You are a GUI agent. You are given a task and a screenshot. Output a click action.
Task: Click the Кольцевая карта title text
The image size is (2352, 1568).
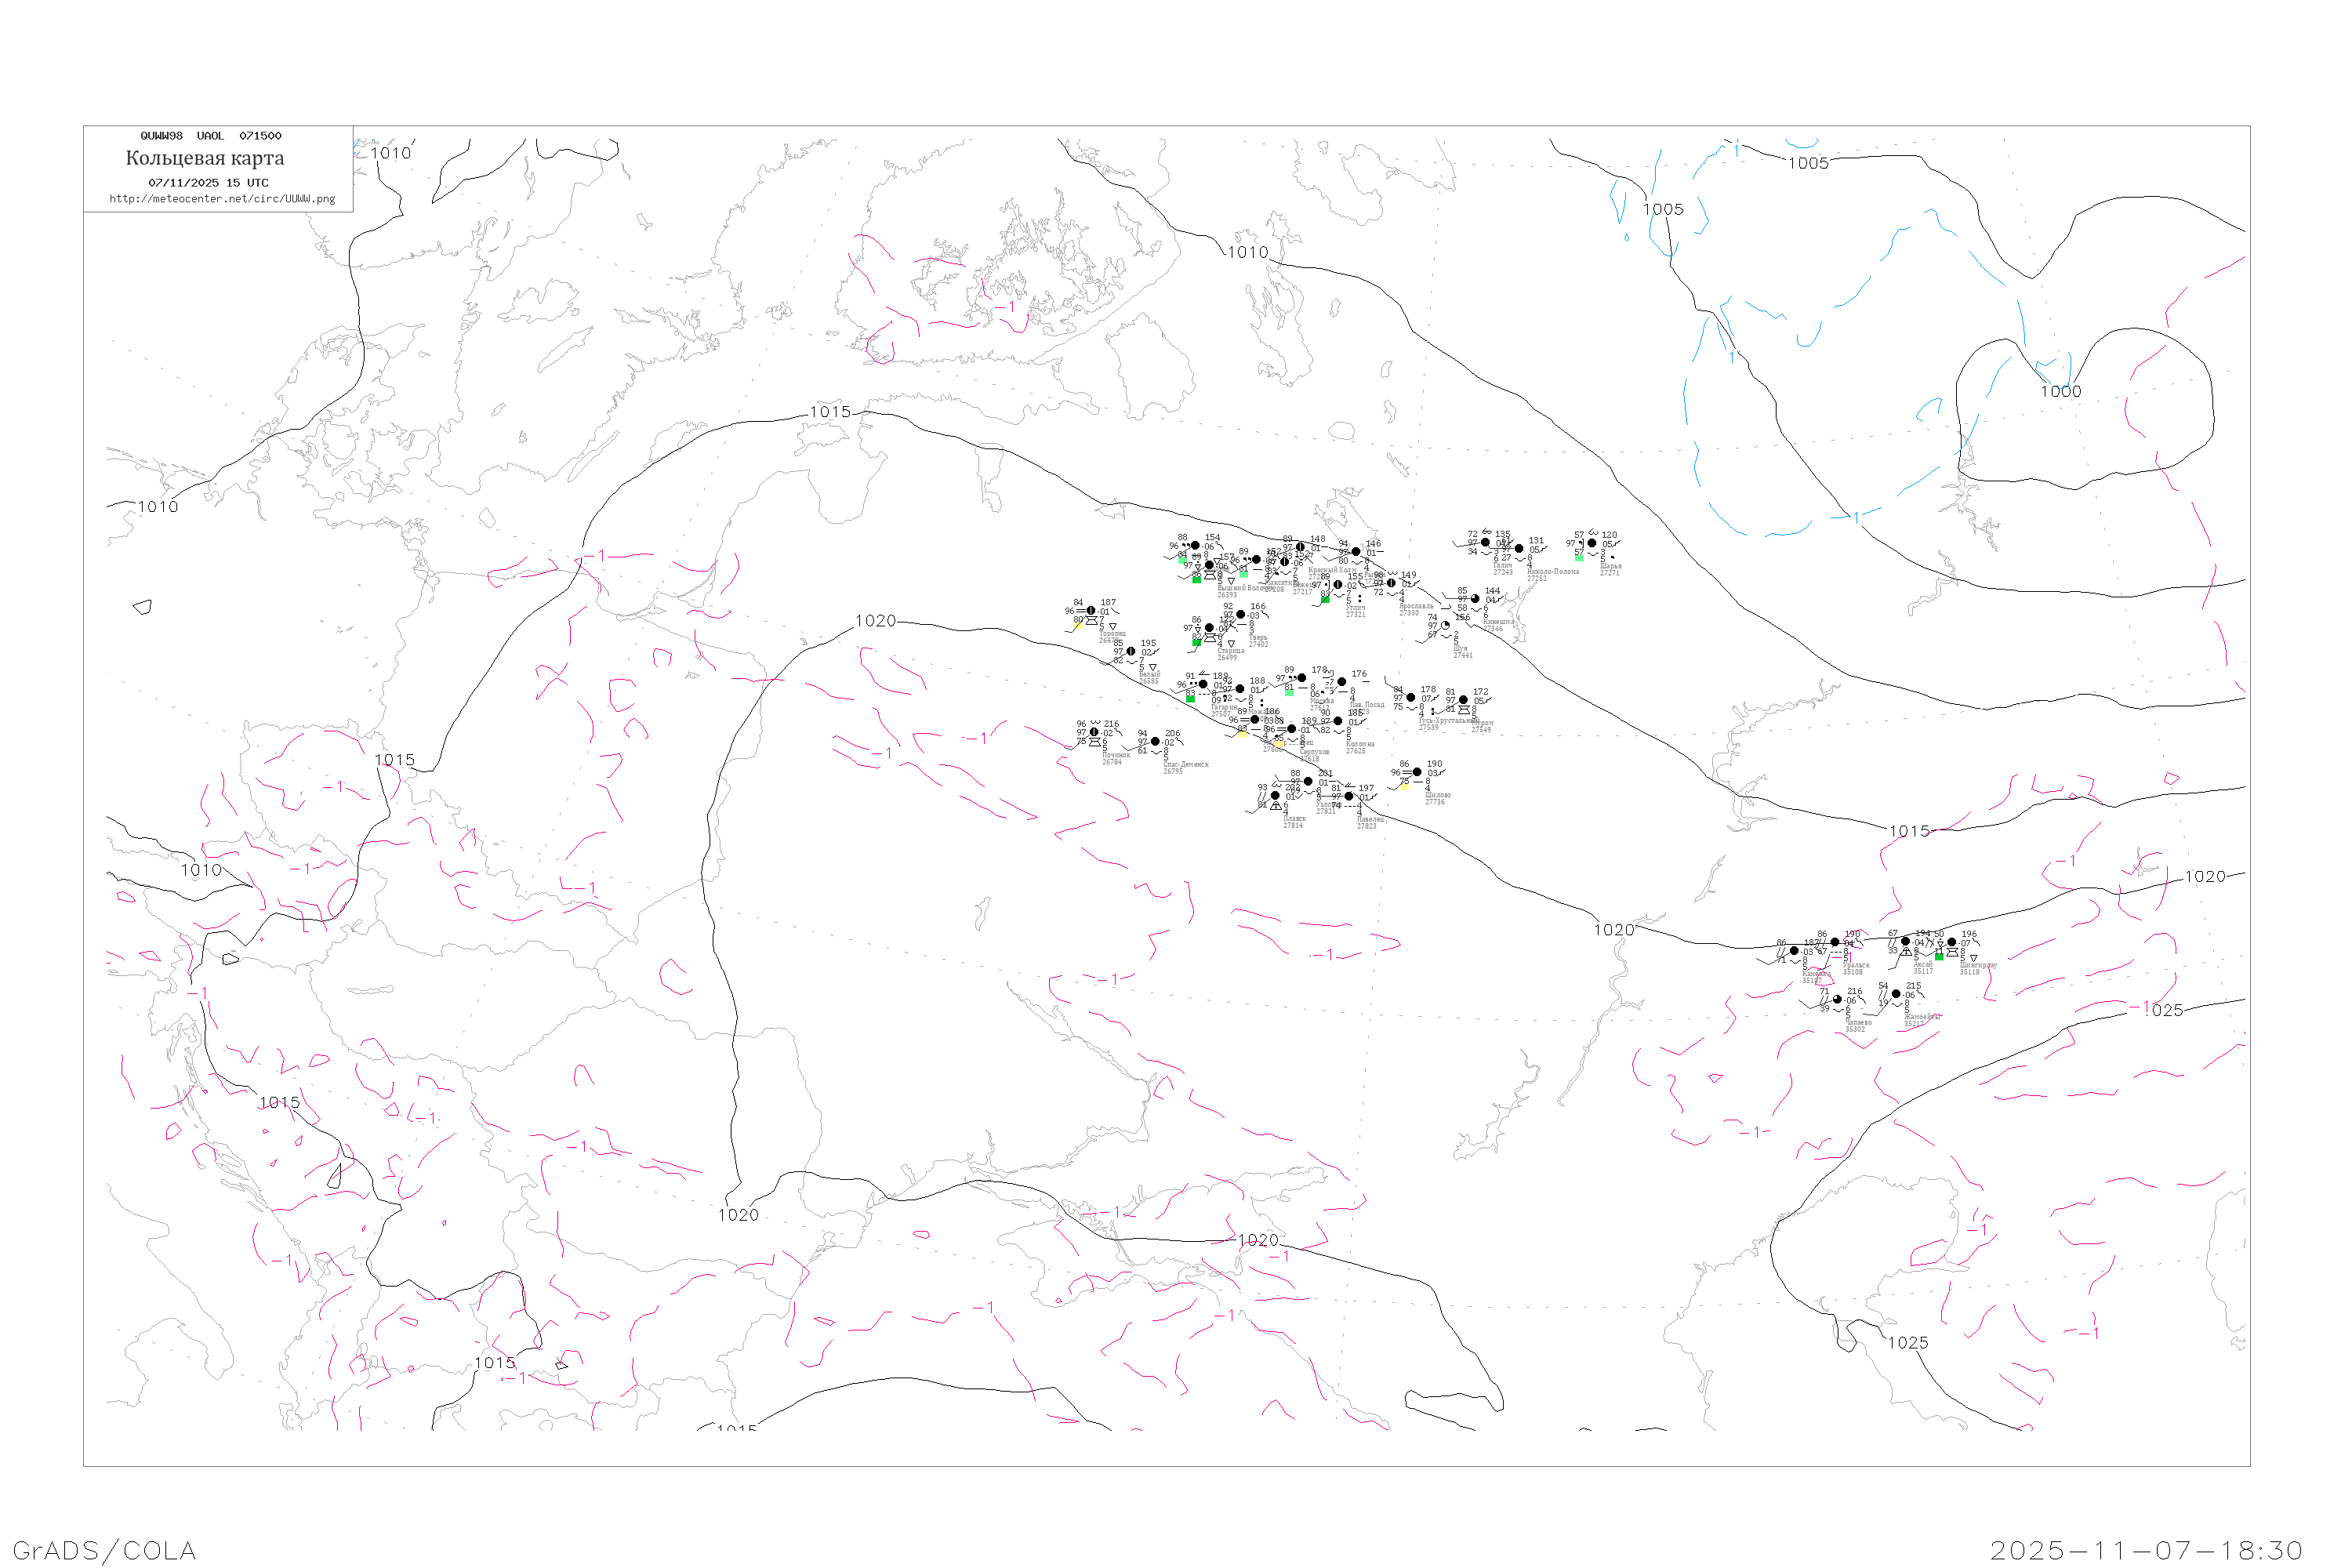pos(205,158)
